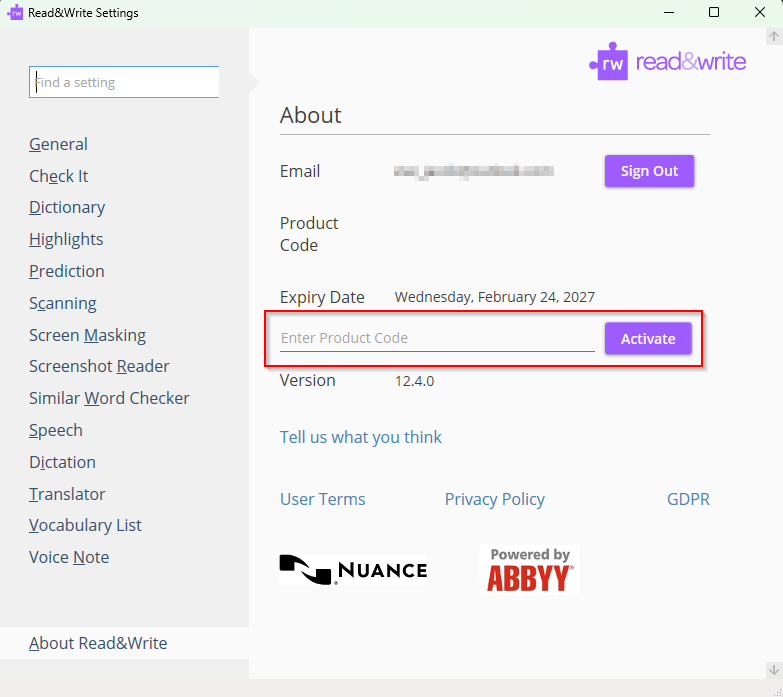The image size is (783, 697).
Task: Open the Privacy Policy link
Action: (494, 499)
